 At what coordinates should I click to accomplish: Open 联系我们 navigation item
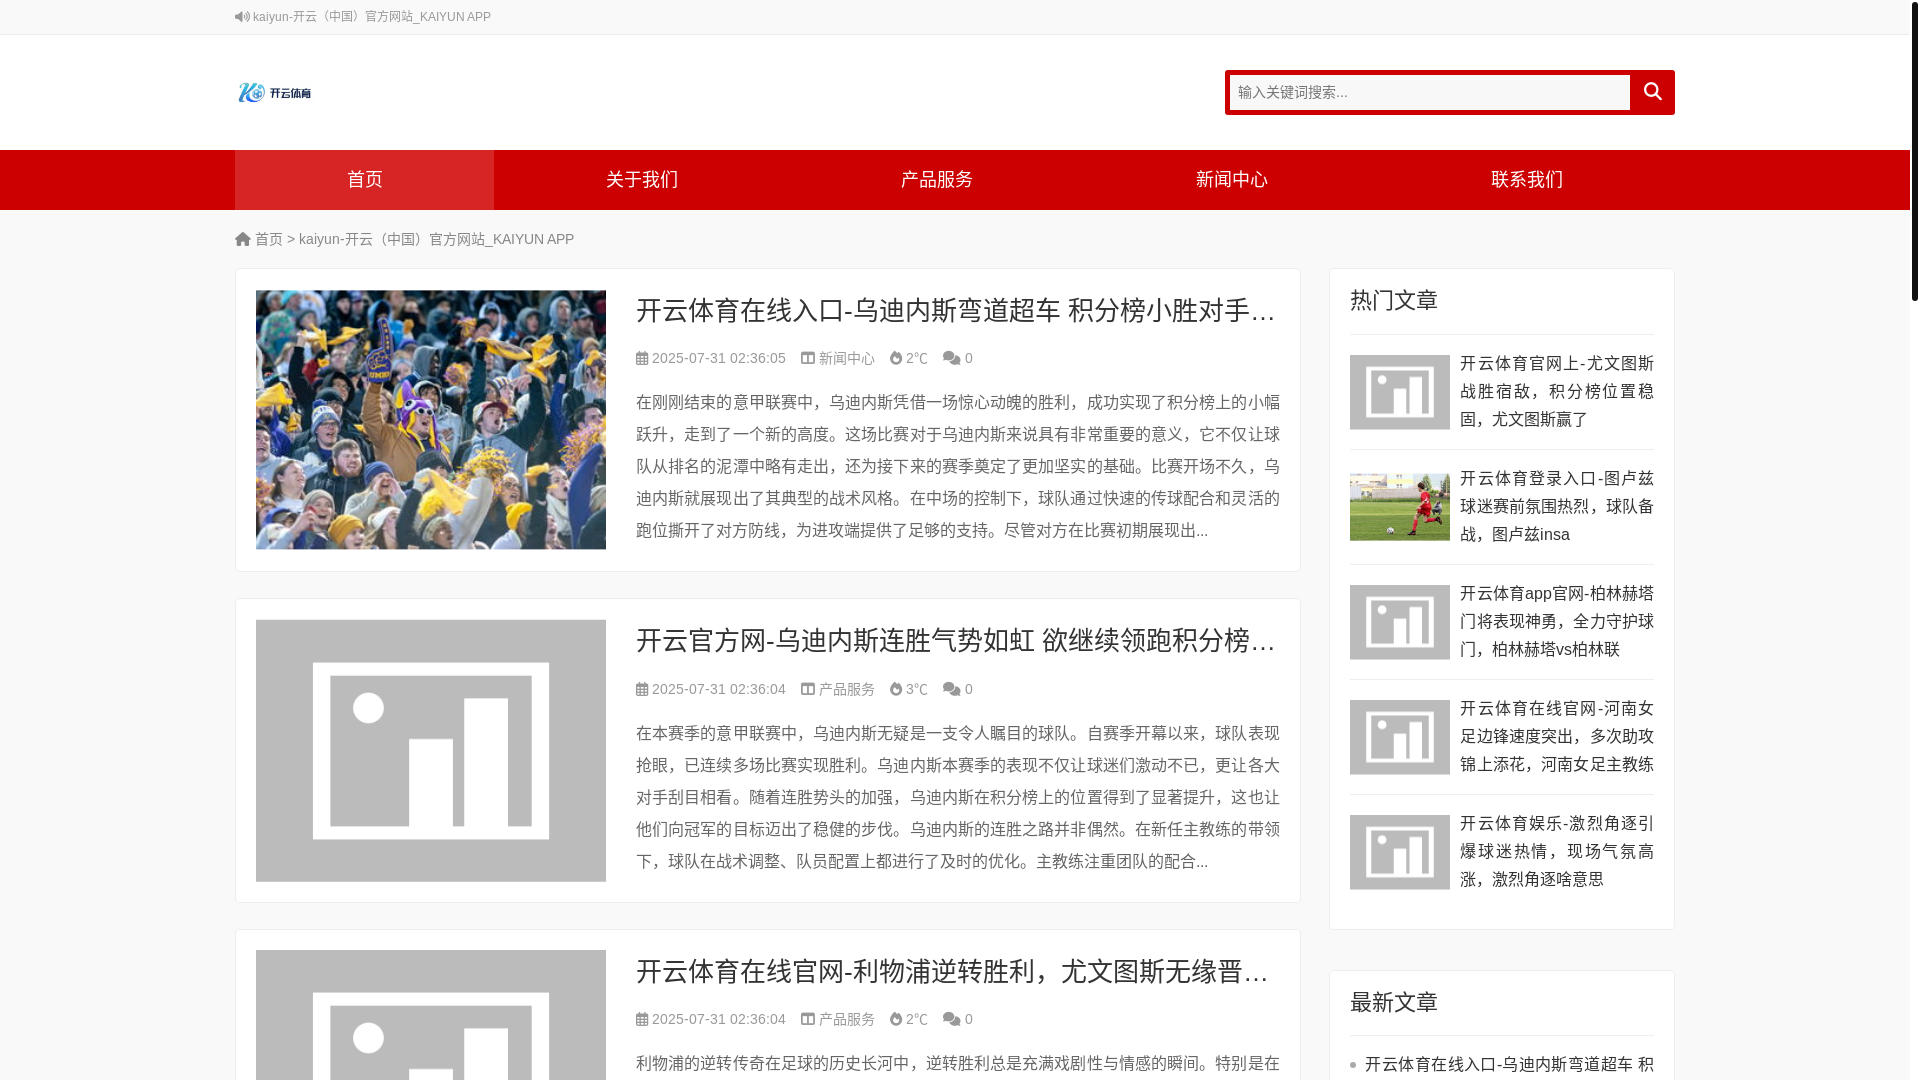[x=1527, y=180]
